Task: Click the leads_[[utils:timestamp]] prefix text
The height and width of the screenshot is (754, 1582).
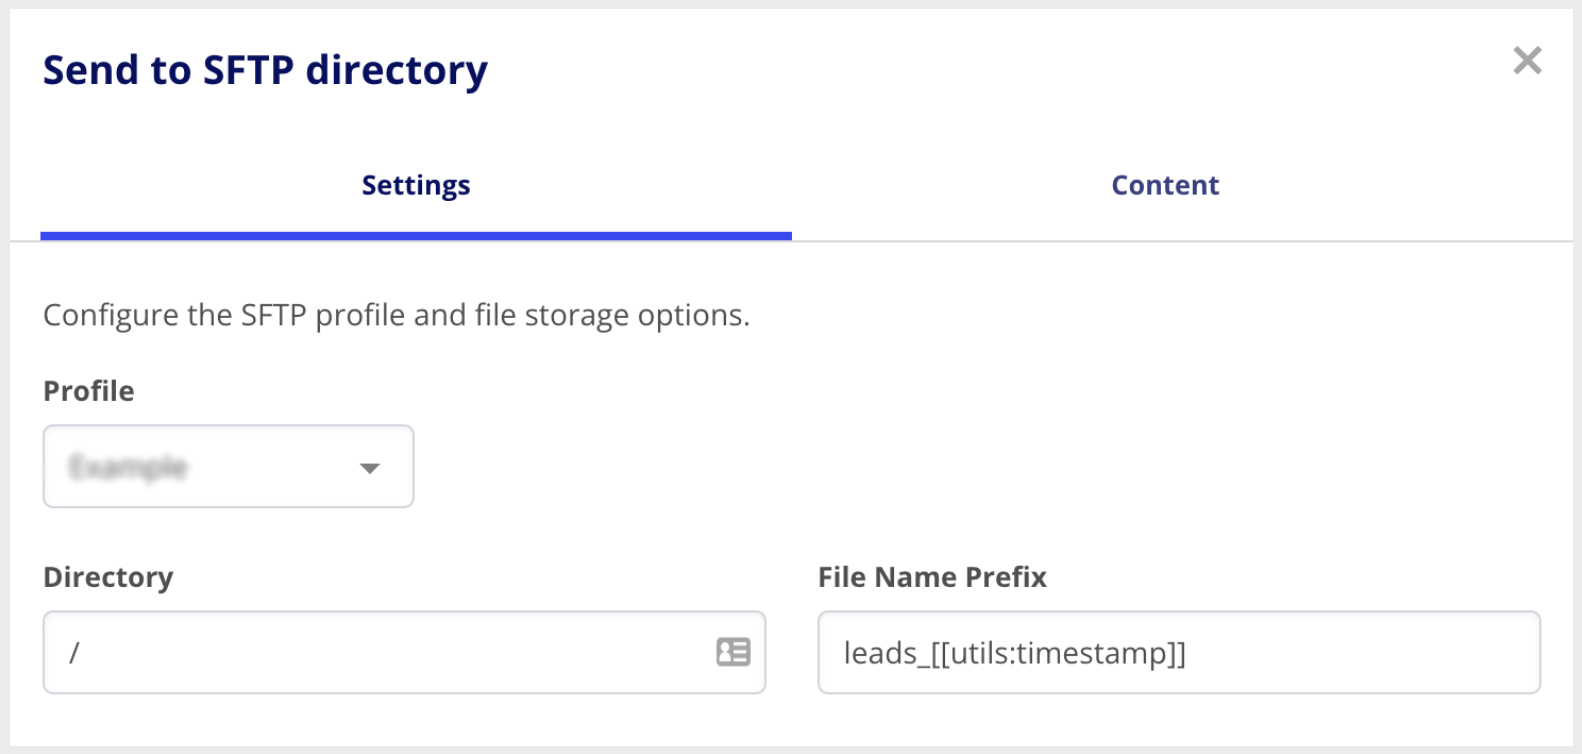Action: [1015, 653]
